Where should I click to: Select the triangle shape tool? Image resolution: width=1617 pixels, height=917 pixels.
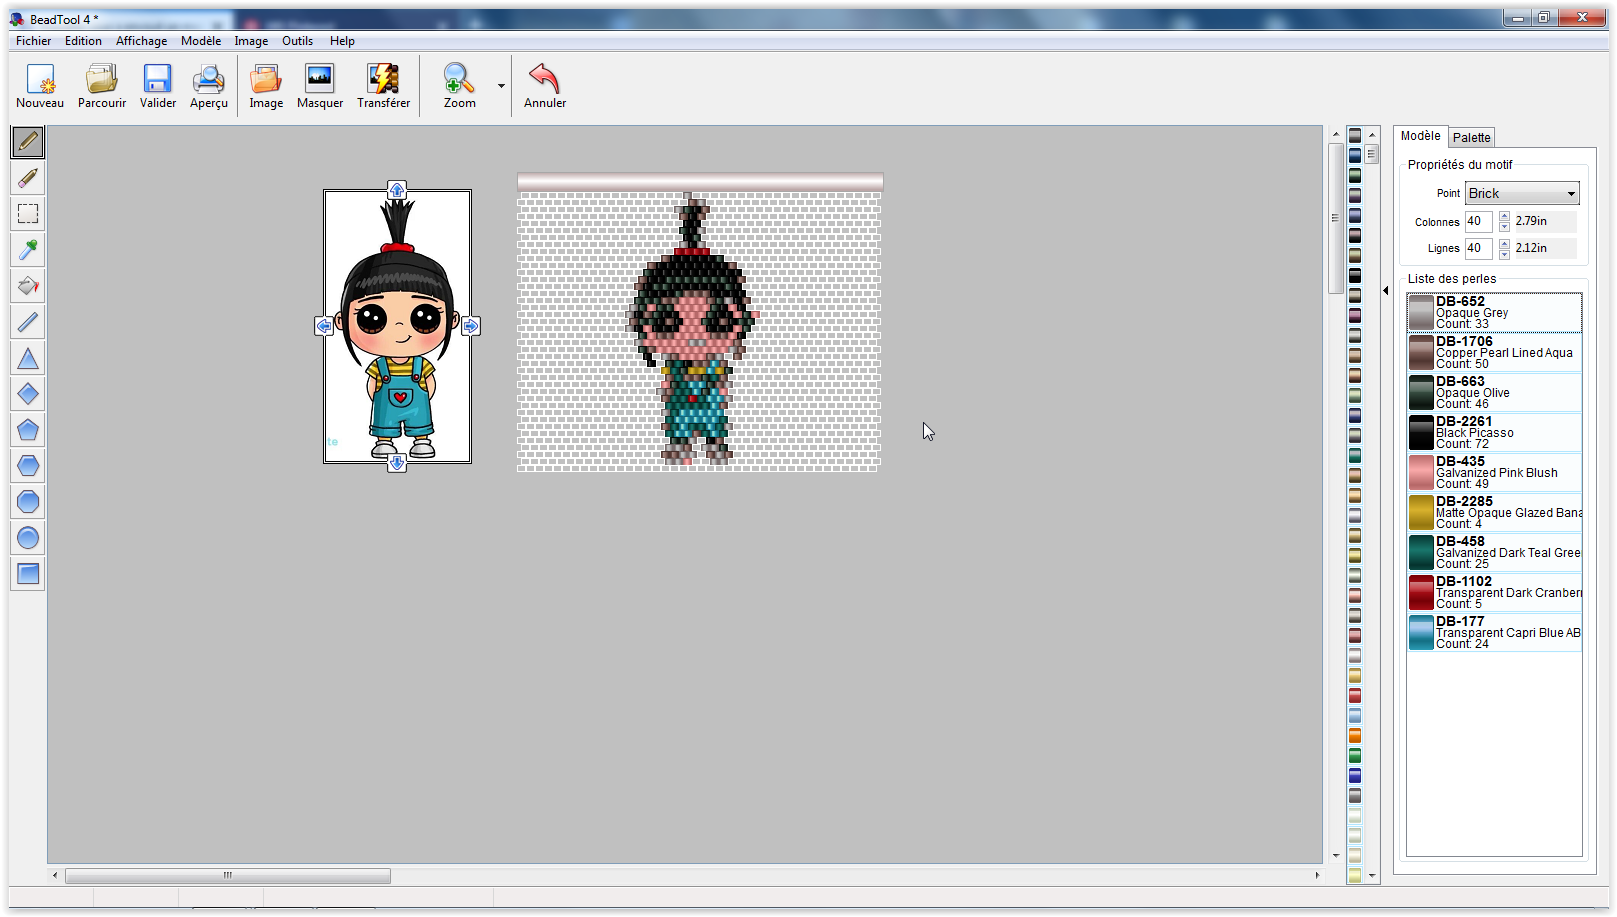pyautogui.click(x=28, y=358)
